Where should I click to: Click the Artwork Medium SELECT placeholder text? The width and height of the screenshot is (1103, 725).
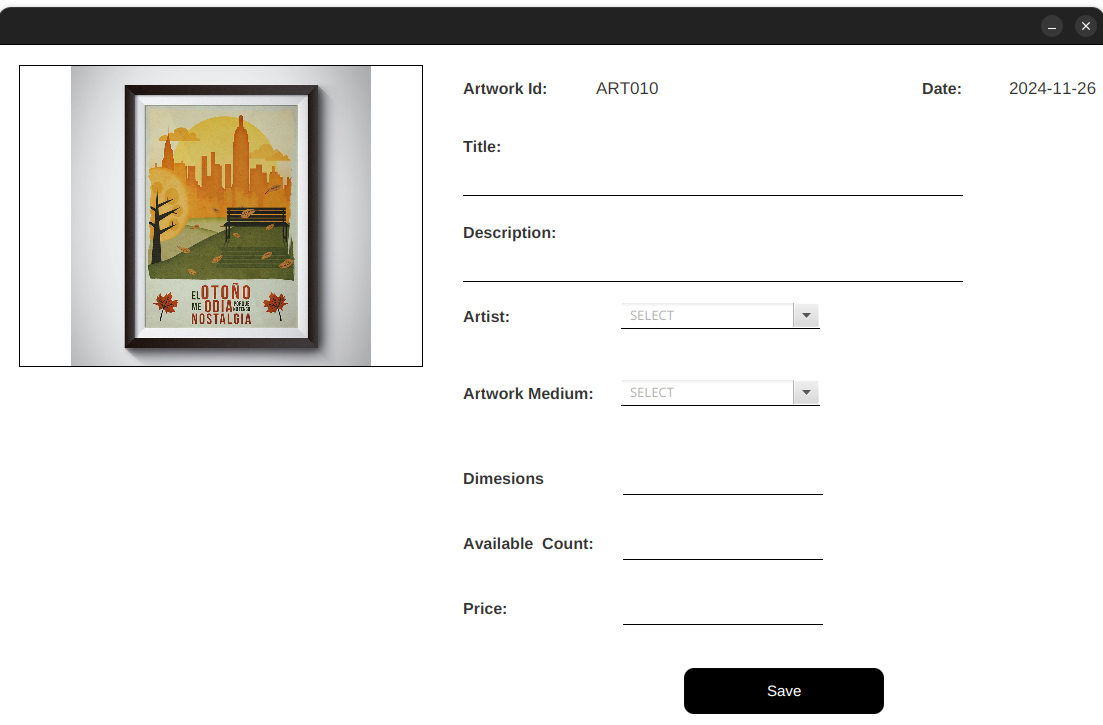tap(652, 393)
